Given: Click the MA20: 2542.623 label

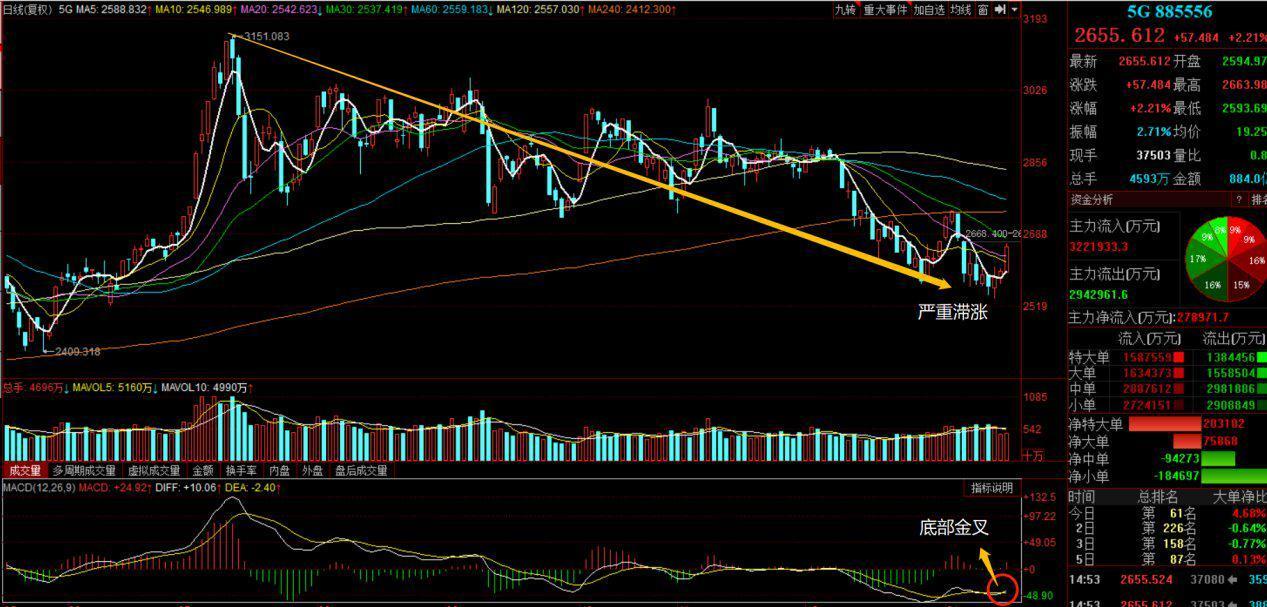Looking at the screenshot, I should click(x=283, y=9).
